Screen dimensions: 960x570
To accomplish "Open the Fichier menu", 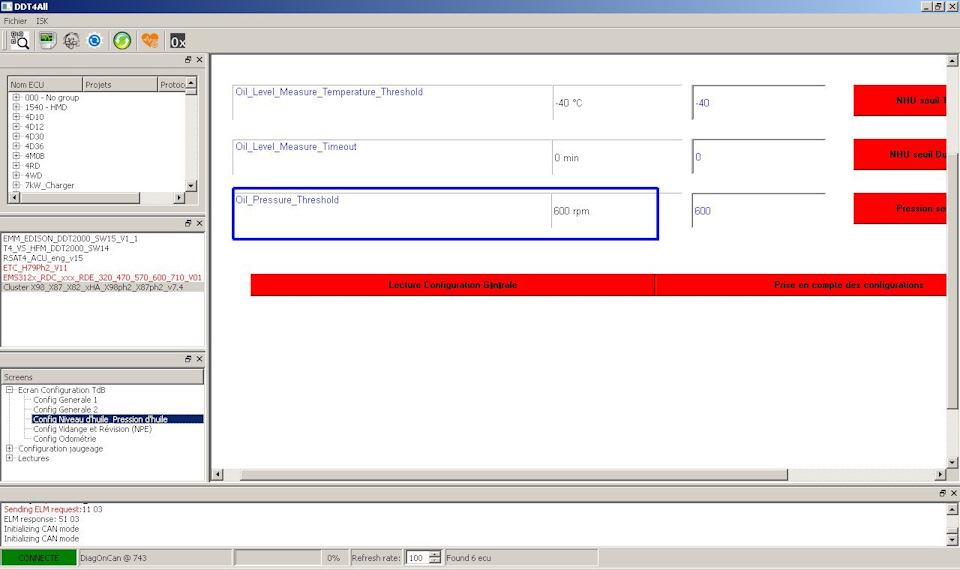I will coord(15,21).
